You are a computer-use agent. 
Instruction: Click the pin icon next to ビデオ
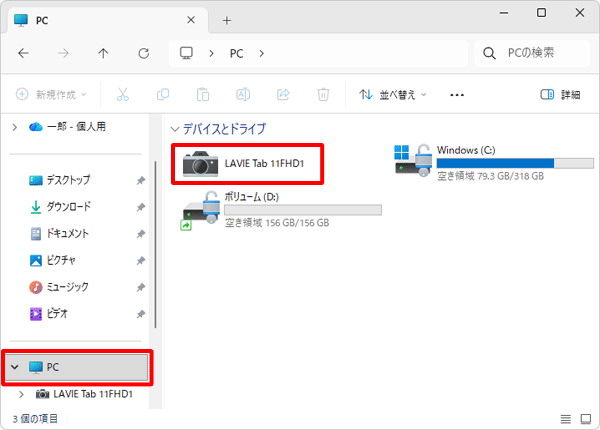[141, 314]
